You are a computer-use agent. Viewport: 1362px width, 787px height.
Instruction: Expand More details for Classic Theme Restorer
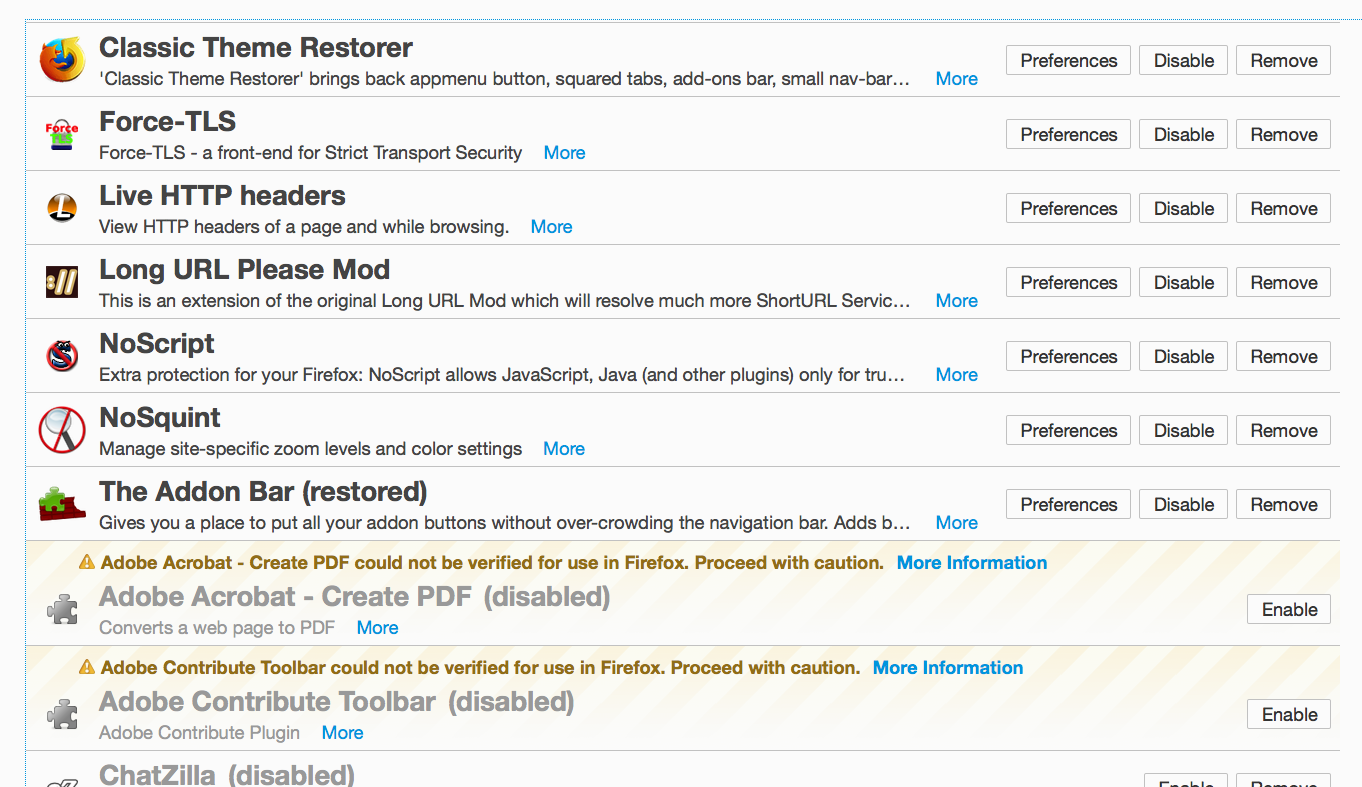click(x=956, y=79)
